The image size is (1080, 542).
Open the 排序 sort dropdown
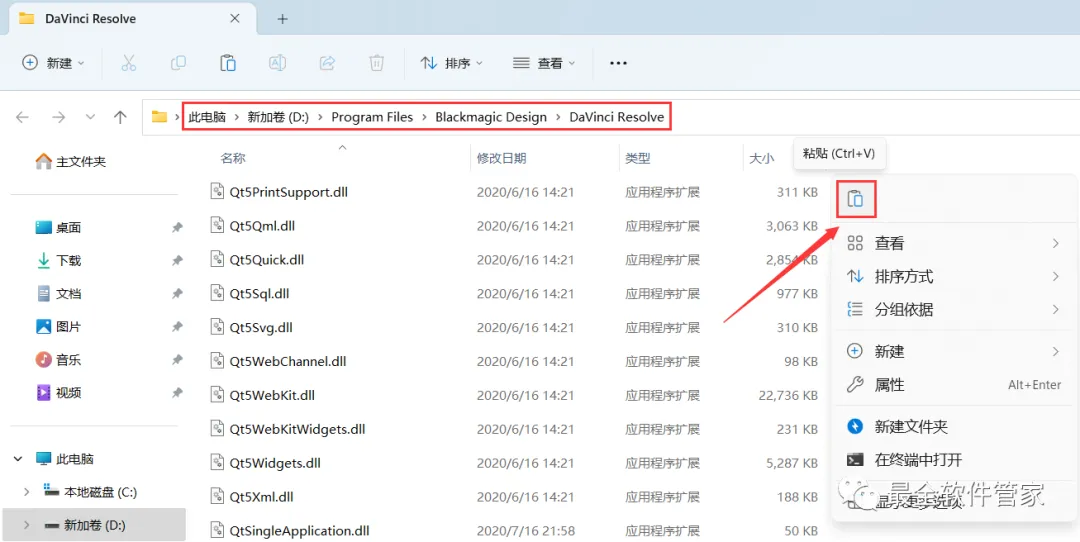[452, 63]
